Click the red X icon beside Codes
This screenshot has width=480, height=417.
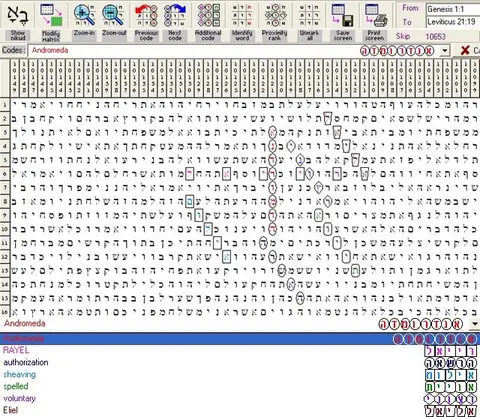click(465, 51)
